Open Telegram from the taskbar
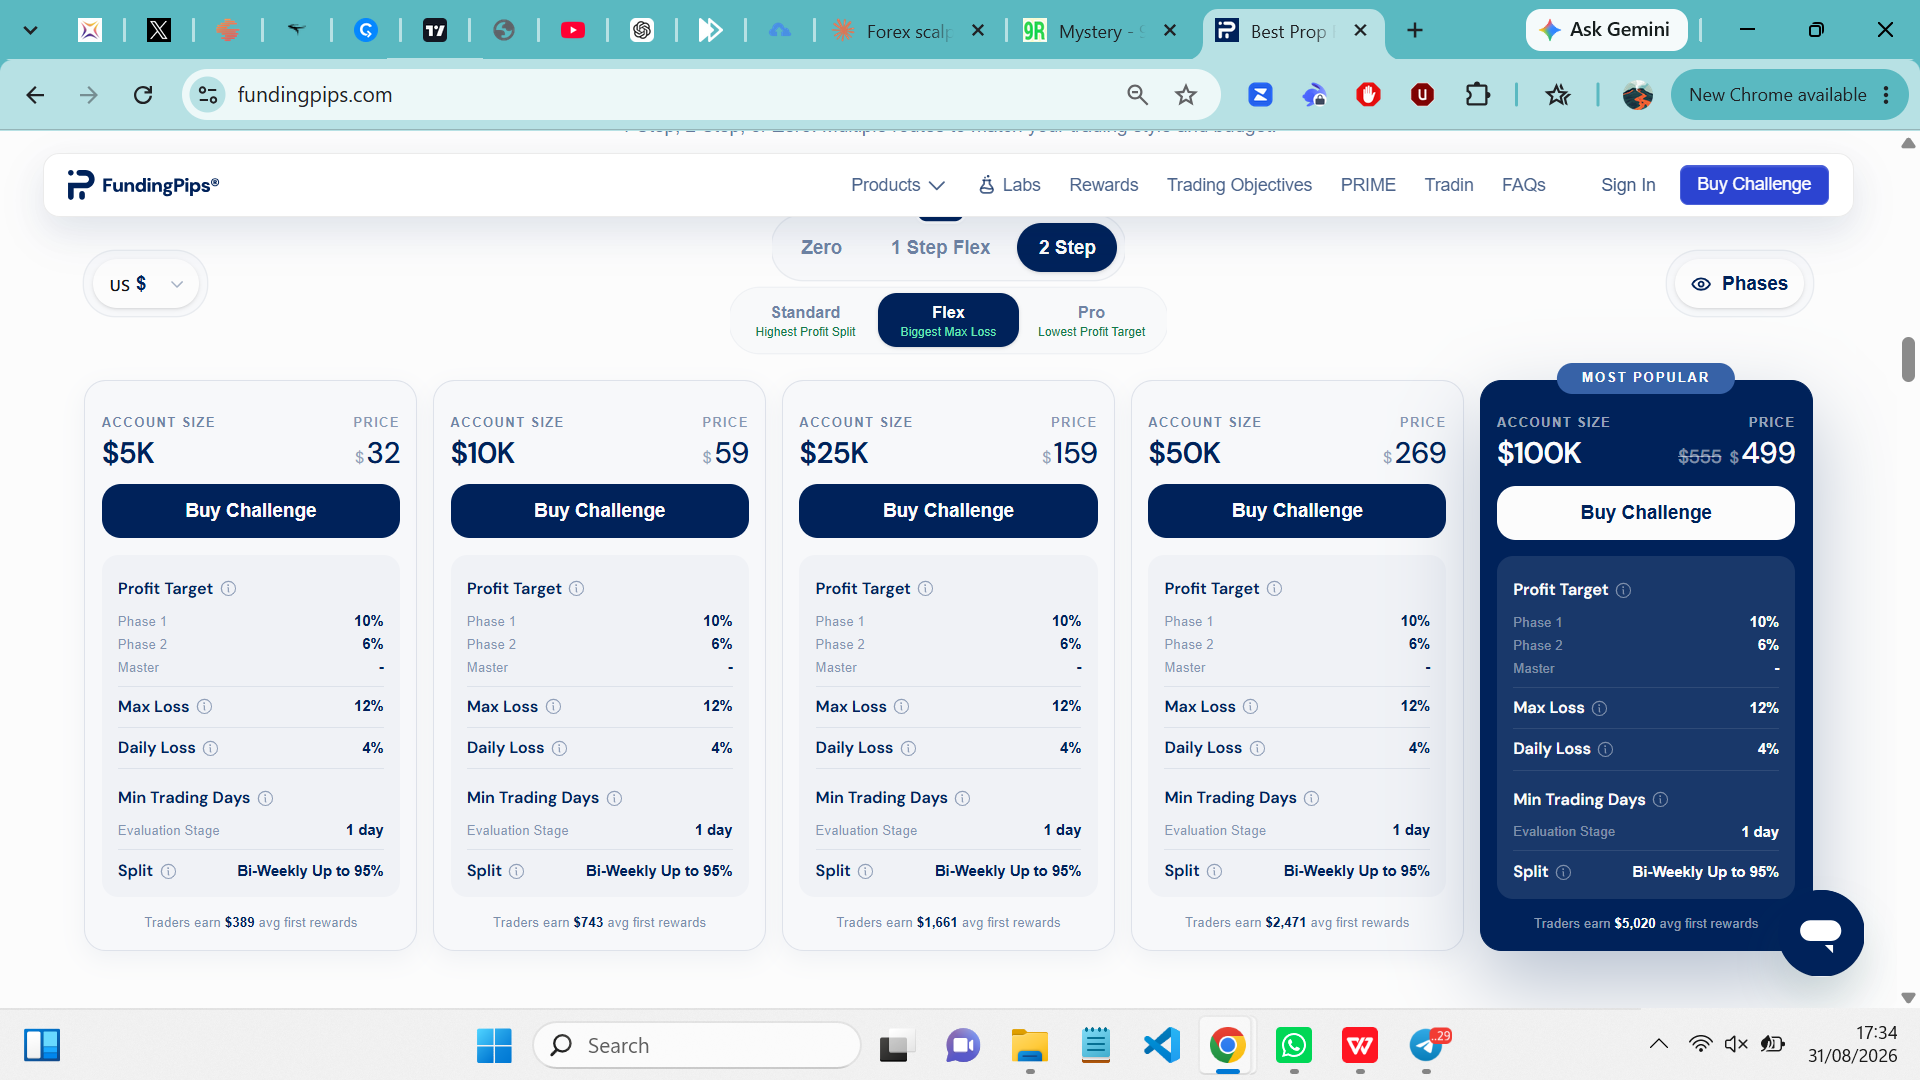This screenshot has height=1080, width=1920. click(x=1428, y=1045)
